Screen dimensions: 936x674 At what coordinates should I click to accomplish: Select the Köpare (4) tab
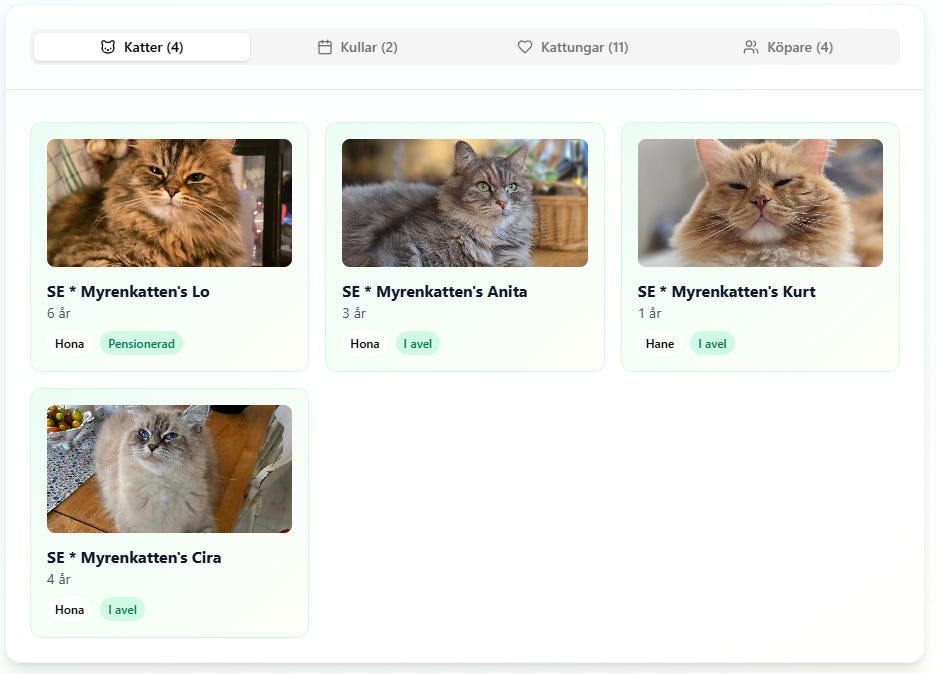coord(788,47)
